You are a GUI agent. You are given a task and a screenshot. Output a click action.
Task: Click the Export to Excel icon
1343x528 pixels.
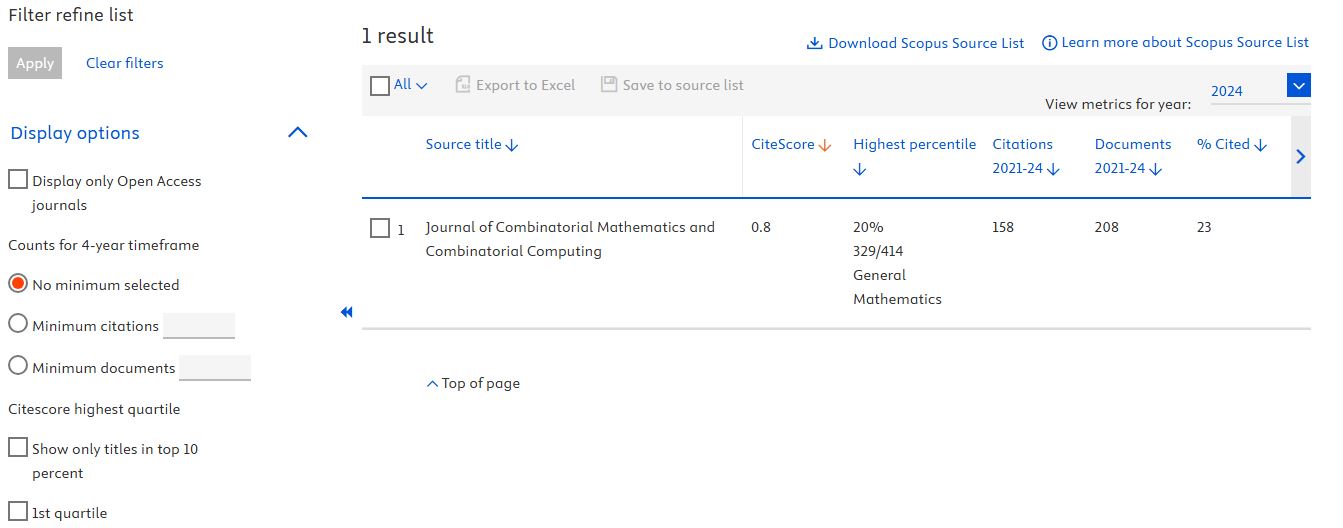click(463, 85)
